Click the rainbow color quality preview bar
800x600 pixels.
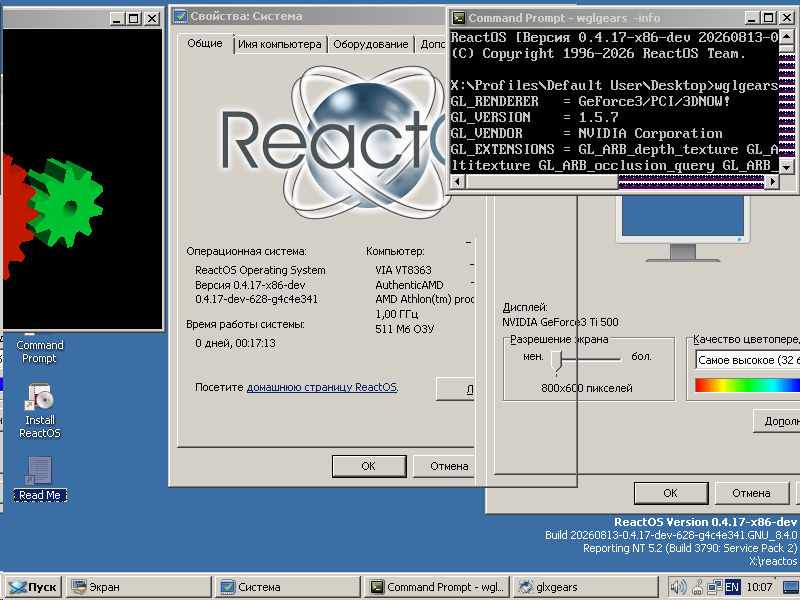point(748,385)
